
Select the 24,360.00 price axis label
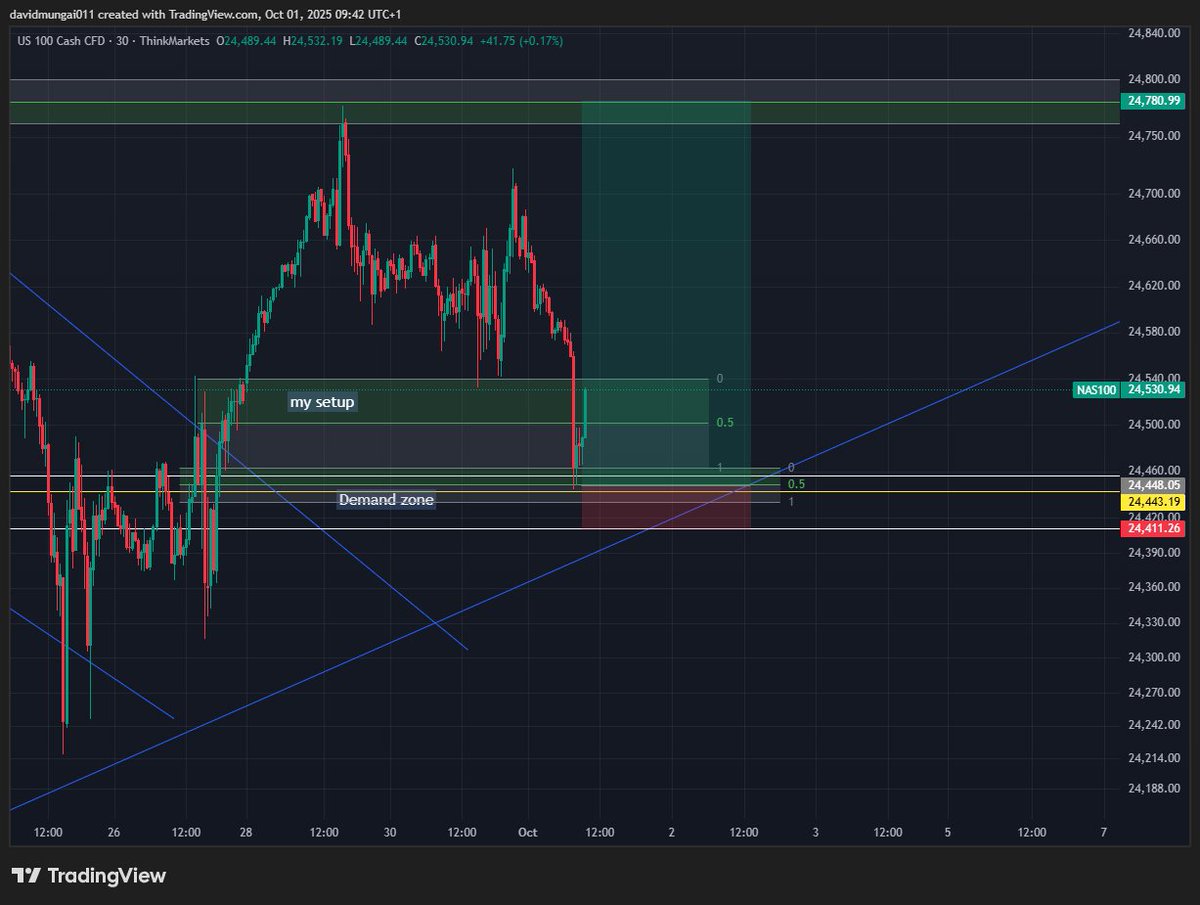coord(1155,587)
